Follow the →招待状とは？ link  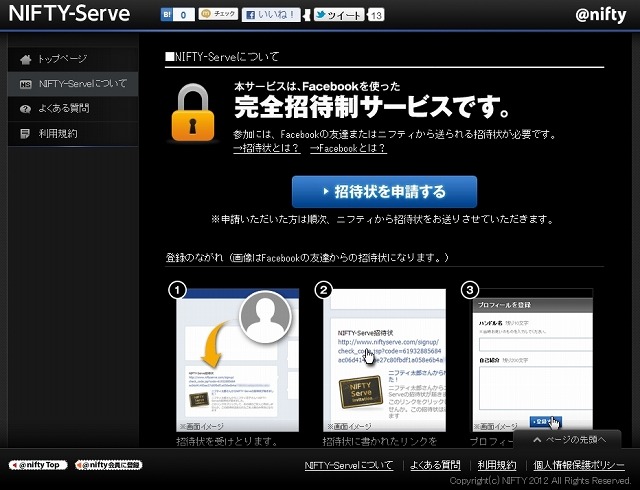click(x=267, y=148)
